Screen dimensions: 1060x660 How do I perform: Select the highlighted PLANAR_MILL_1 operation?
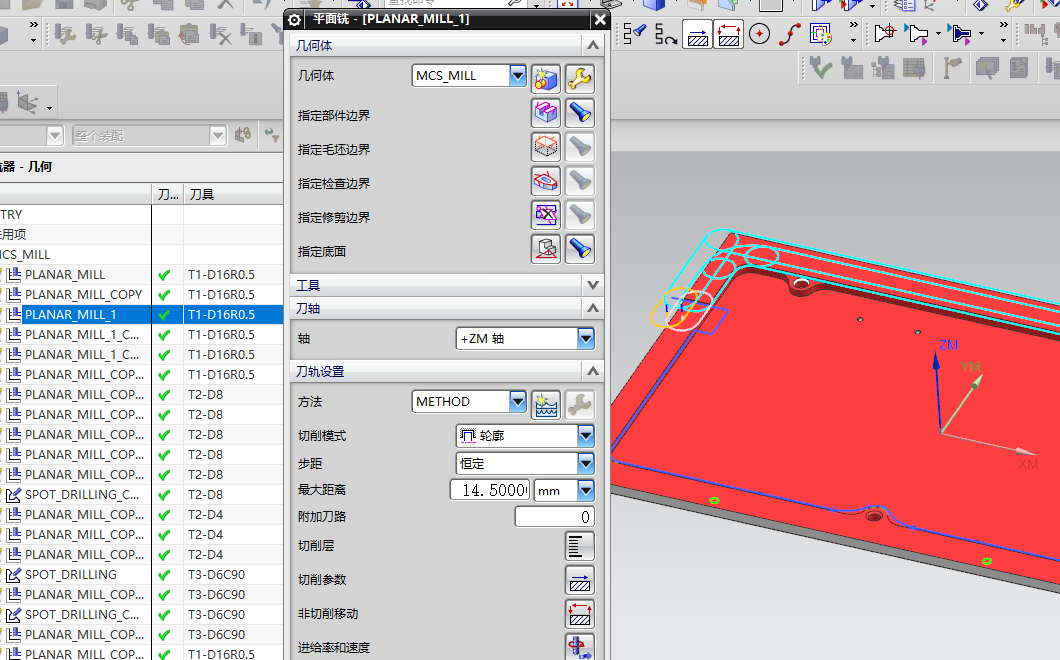click(x=70, y=314)
